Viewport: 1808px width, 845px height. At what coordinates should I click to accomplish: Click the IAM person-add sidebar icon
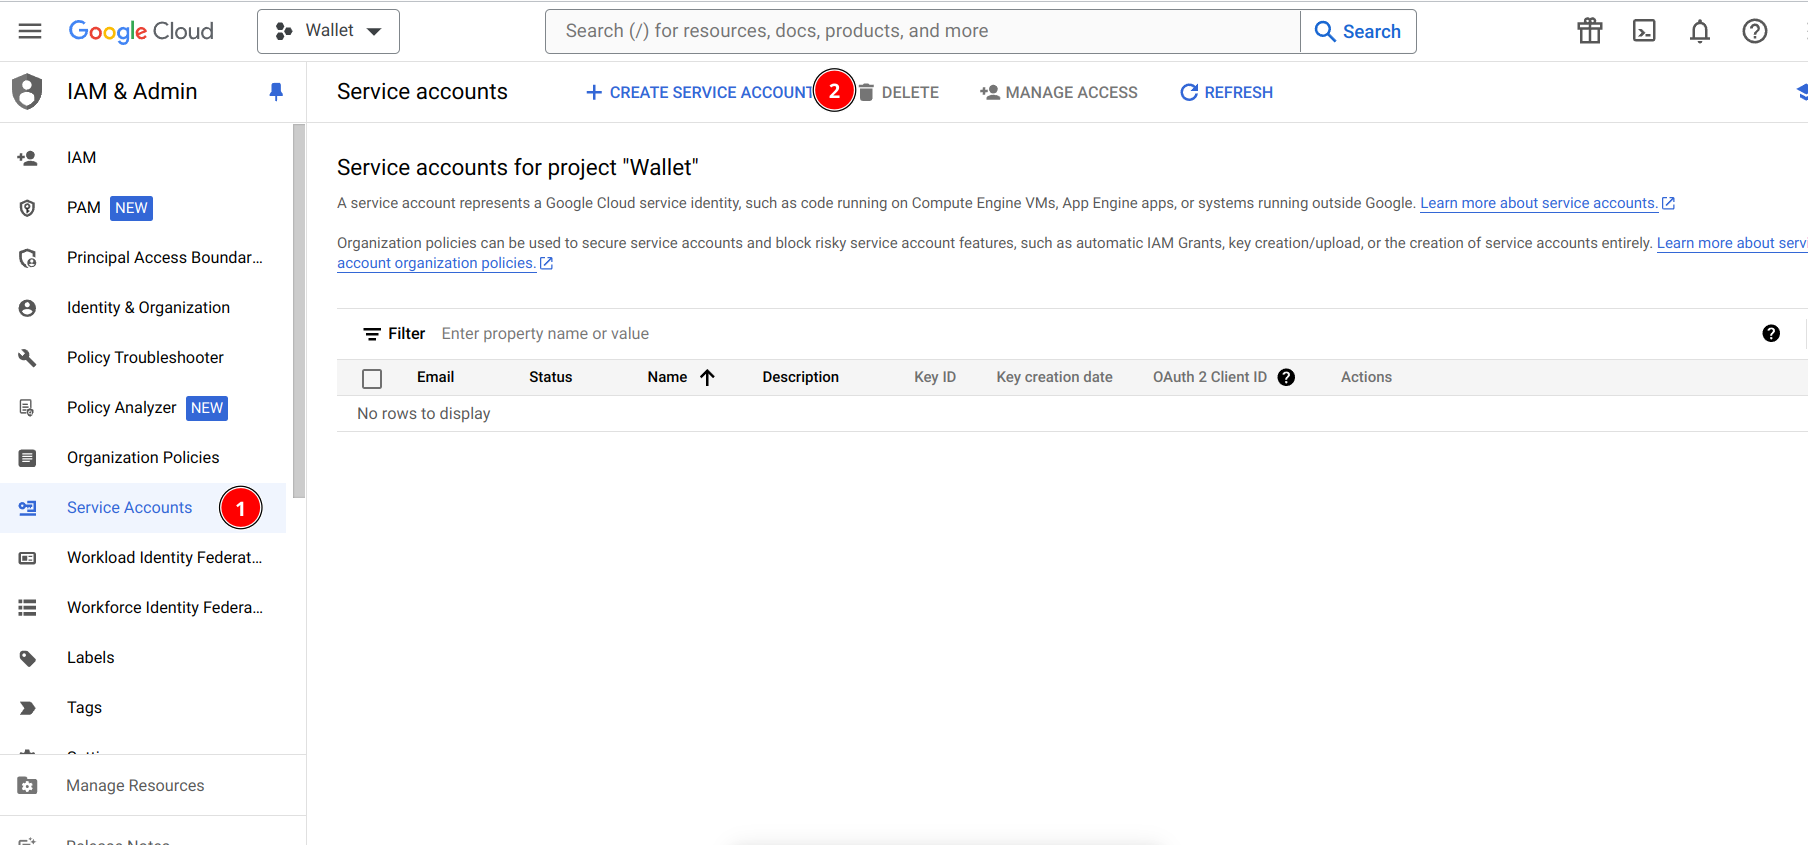point(28,157)
